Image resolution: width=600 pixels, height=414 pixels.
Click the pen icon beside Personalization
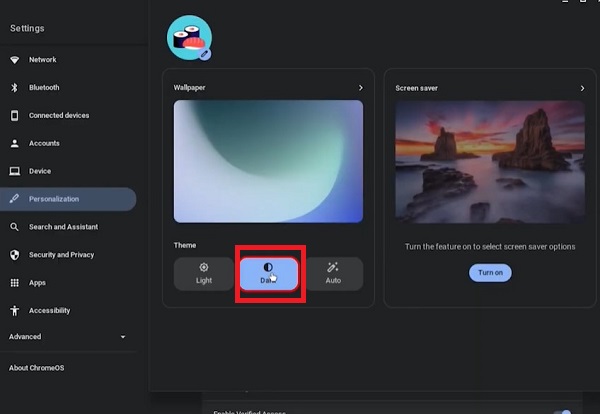click(x=15, y=199)
